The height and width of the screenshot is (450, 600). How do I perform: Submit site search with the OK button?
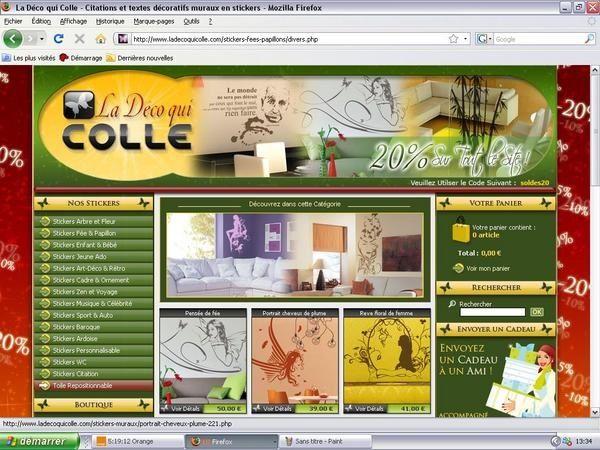coord(537,312)
